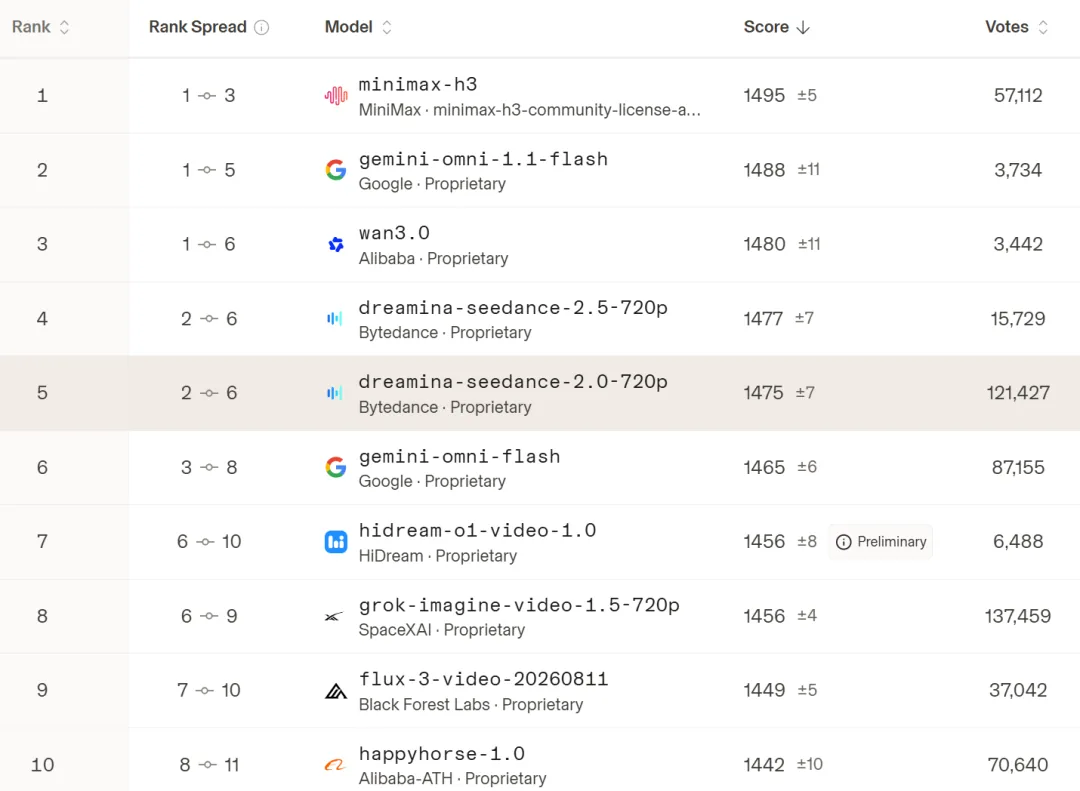Open the happyhorse-1.0 model entry

point(442,754)
